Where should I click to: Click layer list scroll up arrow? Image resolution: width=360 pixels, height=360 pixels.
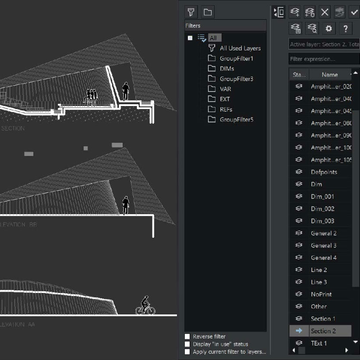[x=355, y=73]
